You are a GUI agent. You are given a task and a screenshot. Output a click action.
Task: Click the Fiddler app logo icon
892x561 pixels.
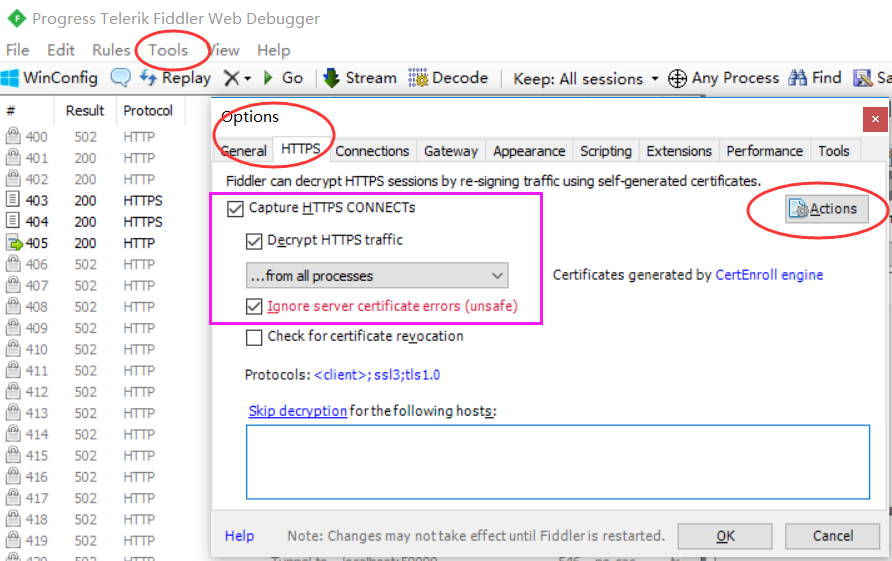tap(16, 19)
